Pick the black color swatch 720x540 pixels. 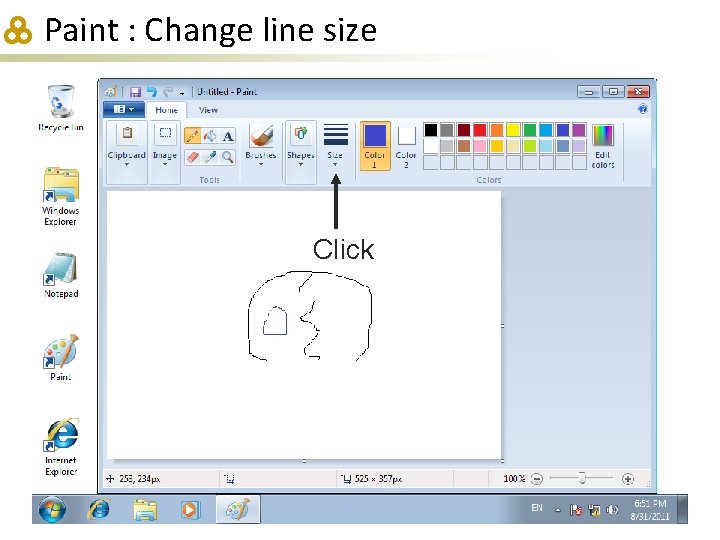click(431, 130)
